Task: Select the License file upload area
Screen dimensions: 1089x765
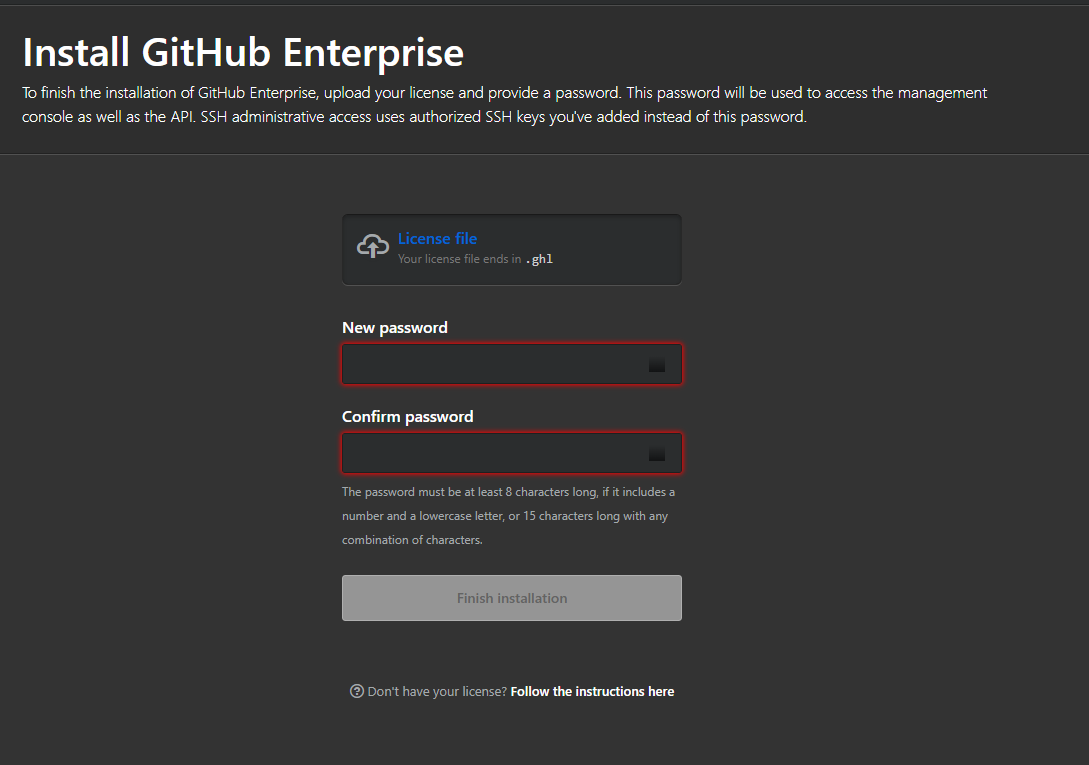Action: [511, 248]
